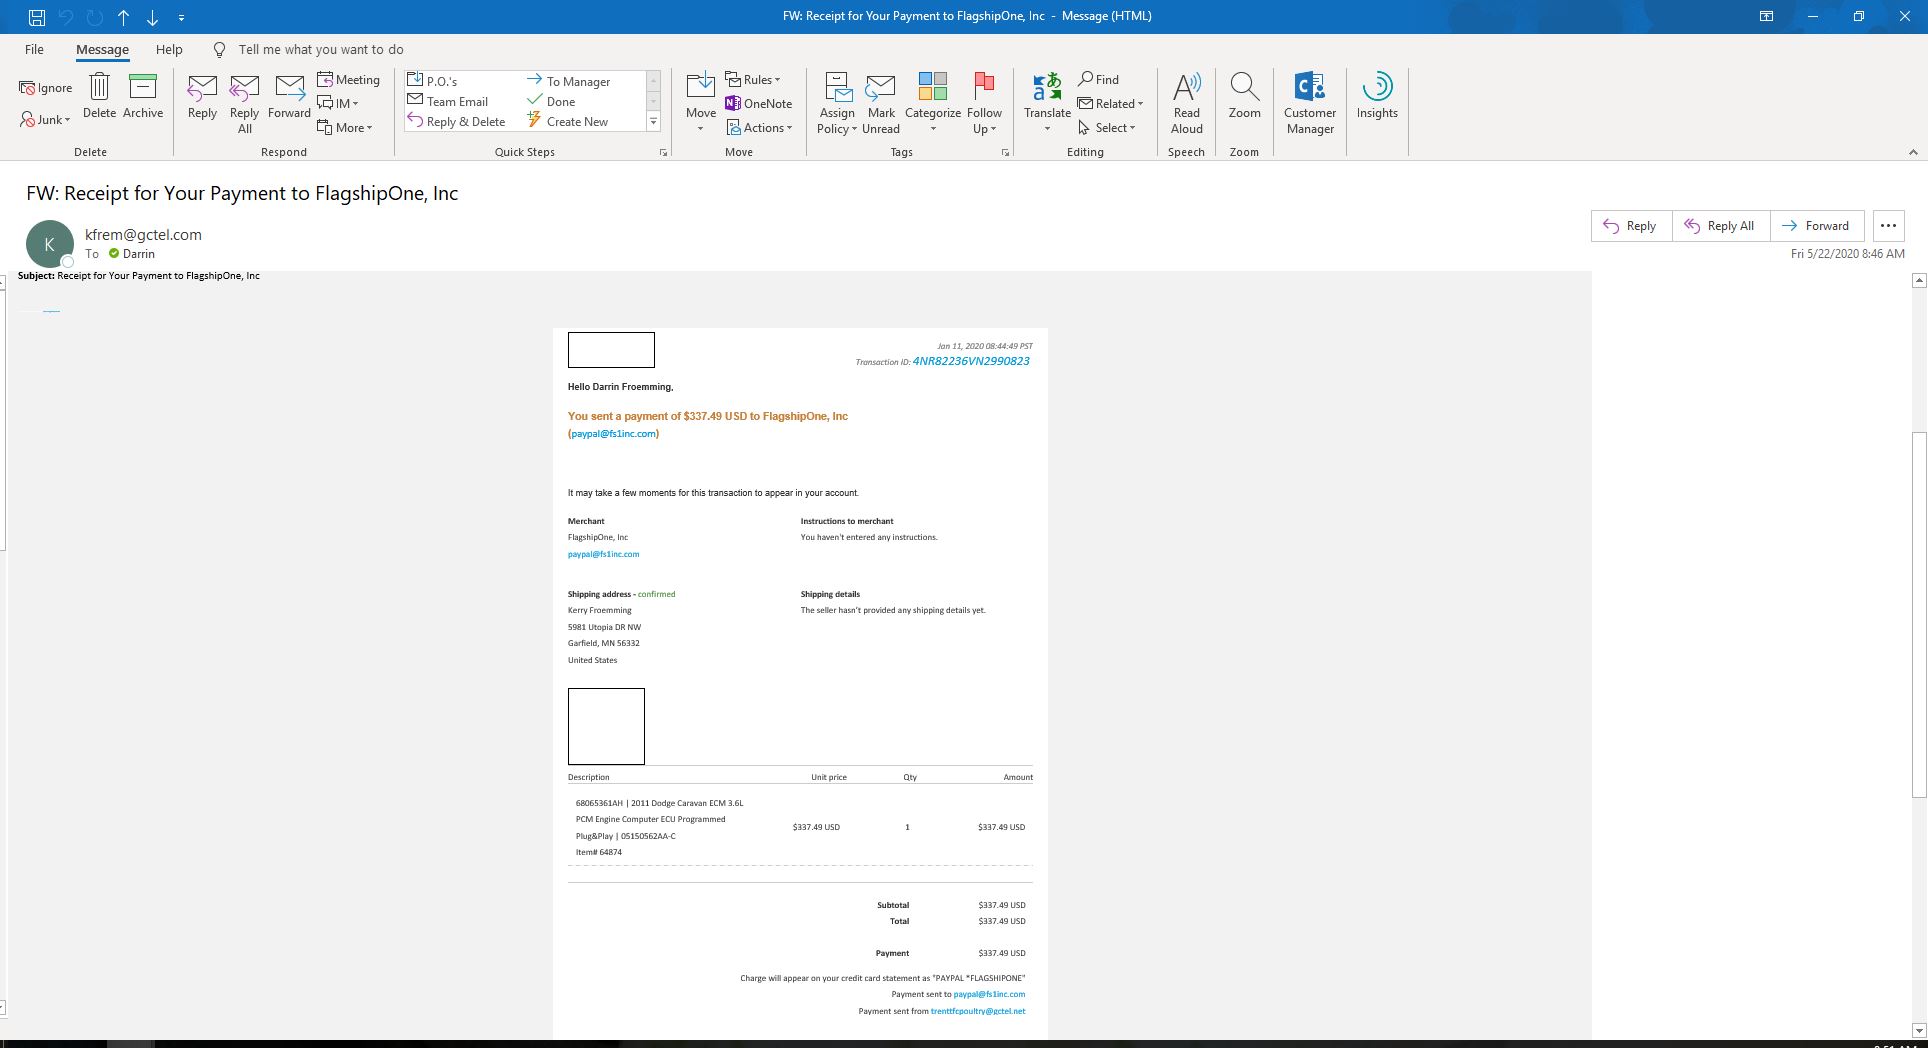Collapse the ribbon with the chevron
The image size is (1928, 1048).
pyautogui.click(x=1912, y=152)
